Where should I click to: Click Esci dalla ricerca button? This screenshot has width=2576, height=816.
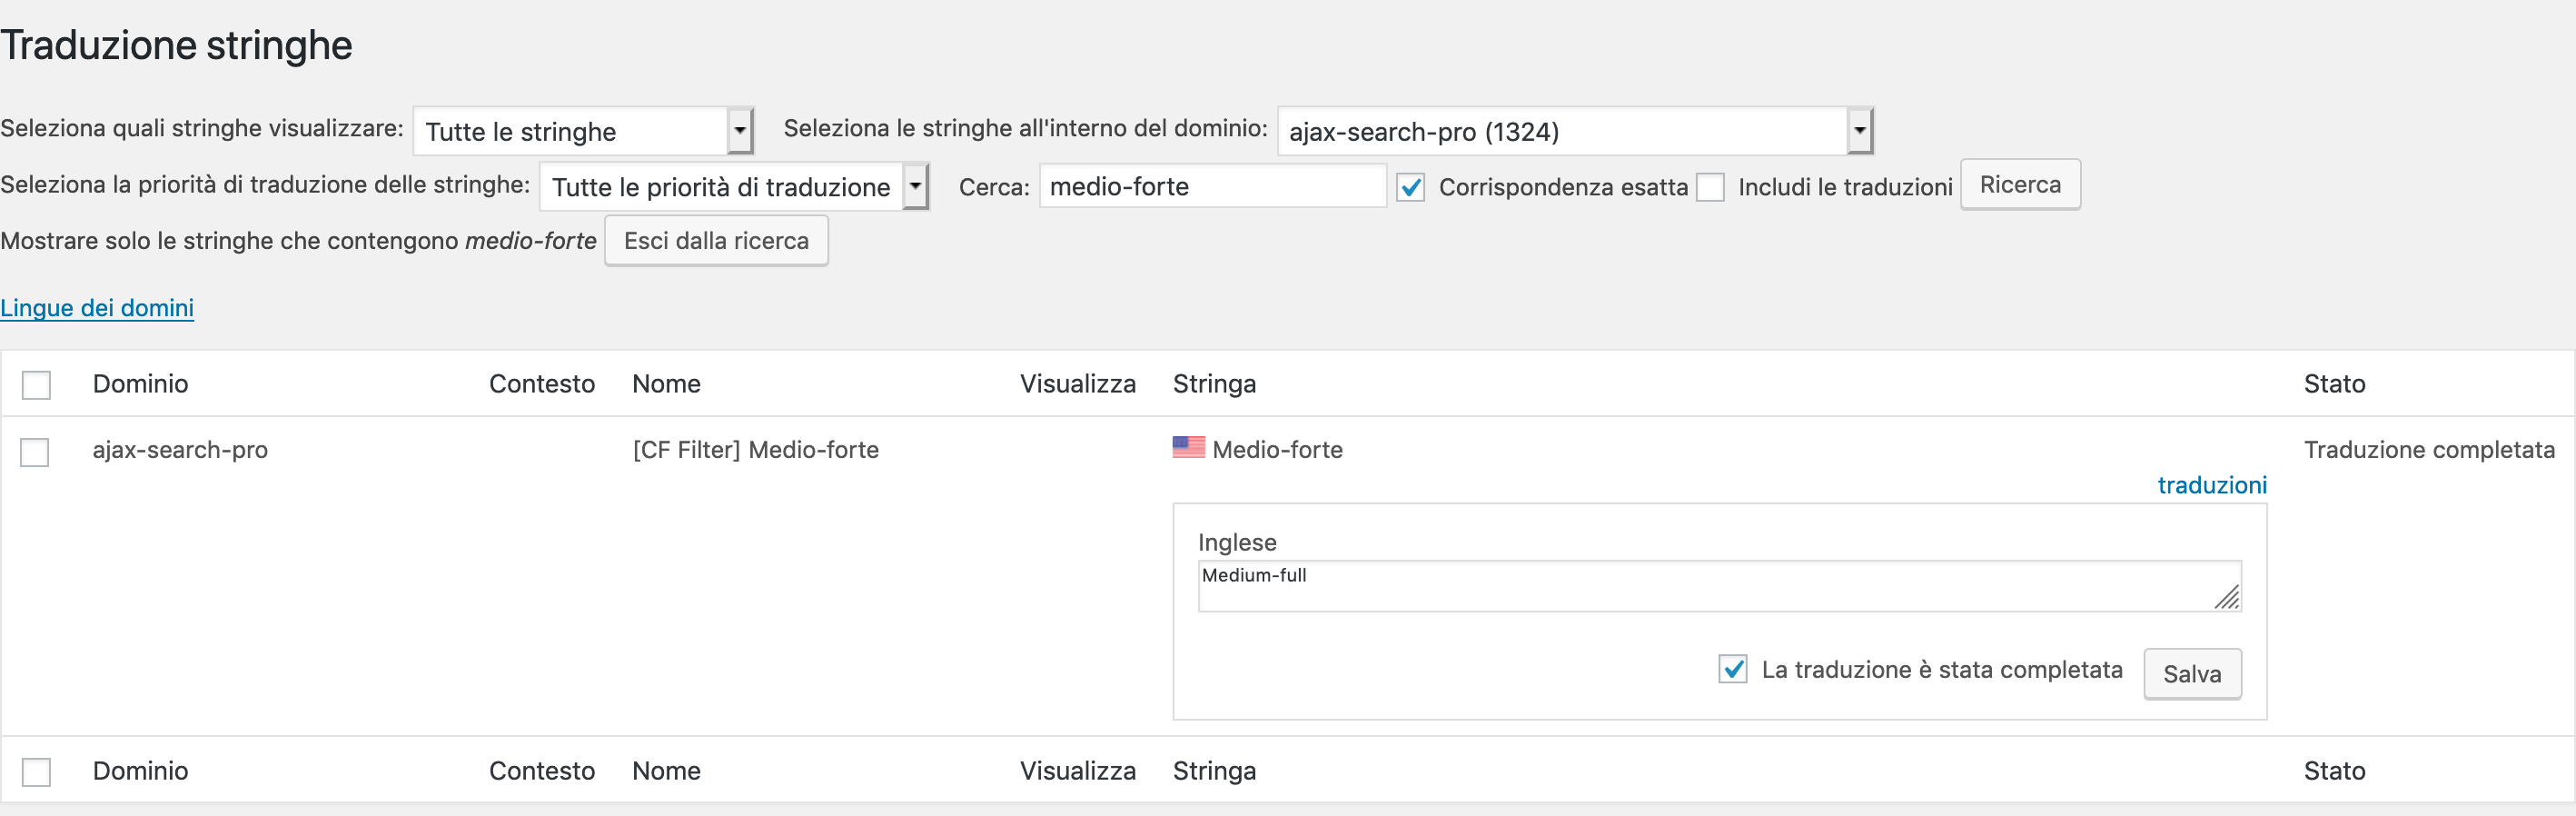pos(715,241)
